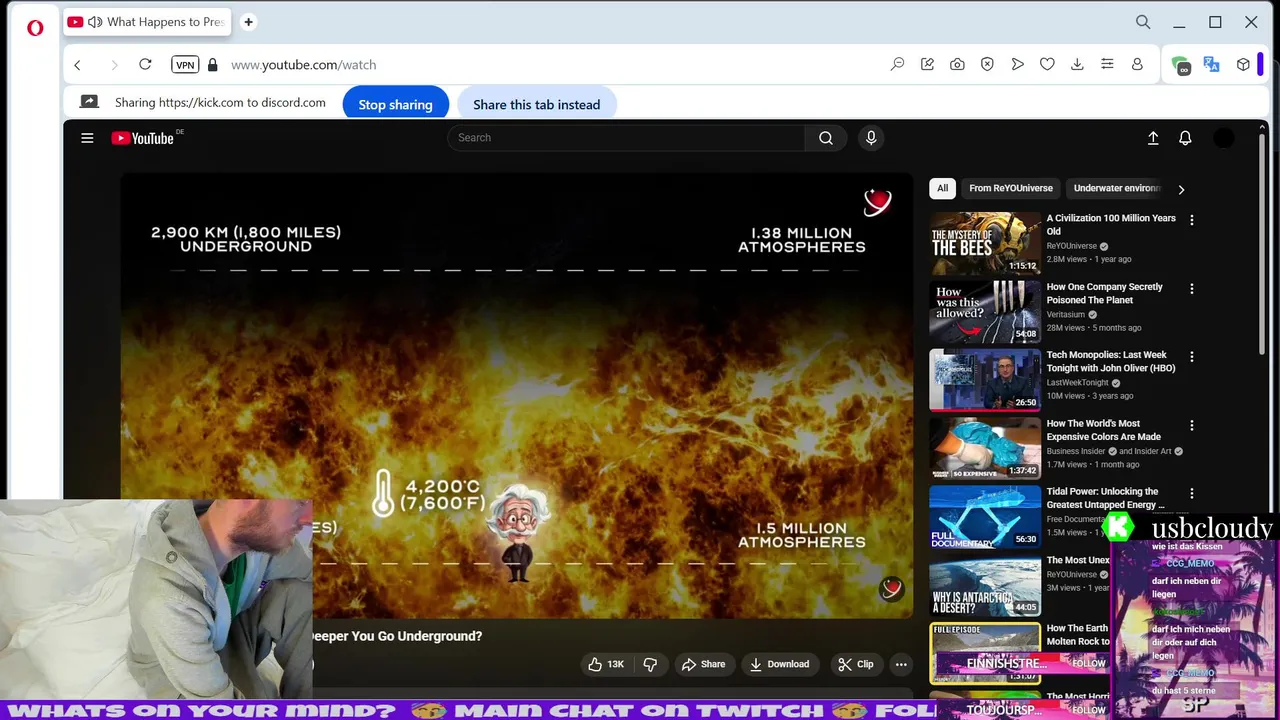This screenshot has width=1280, height=720.
Task: Take a snapshot with the camera icon
Action: [957, 64]
